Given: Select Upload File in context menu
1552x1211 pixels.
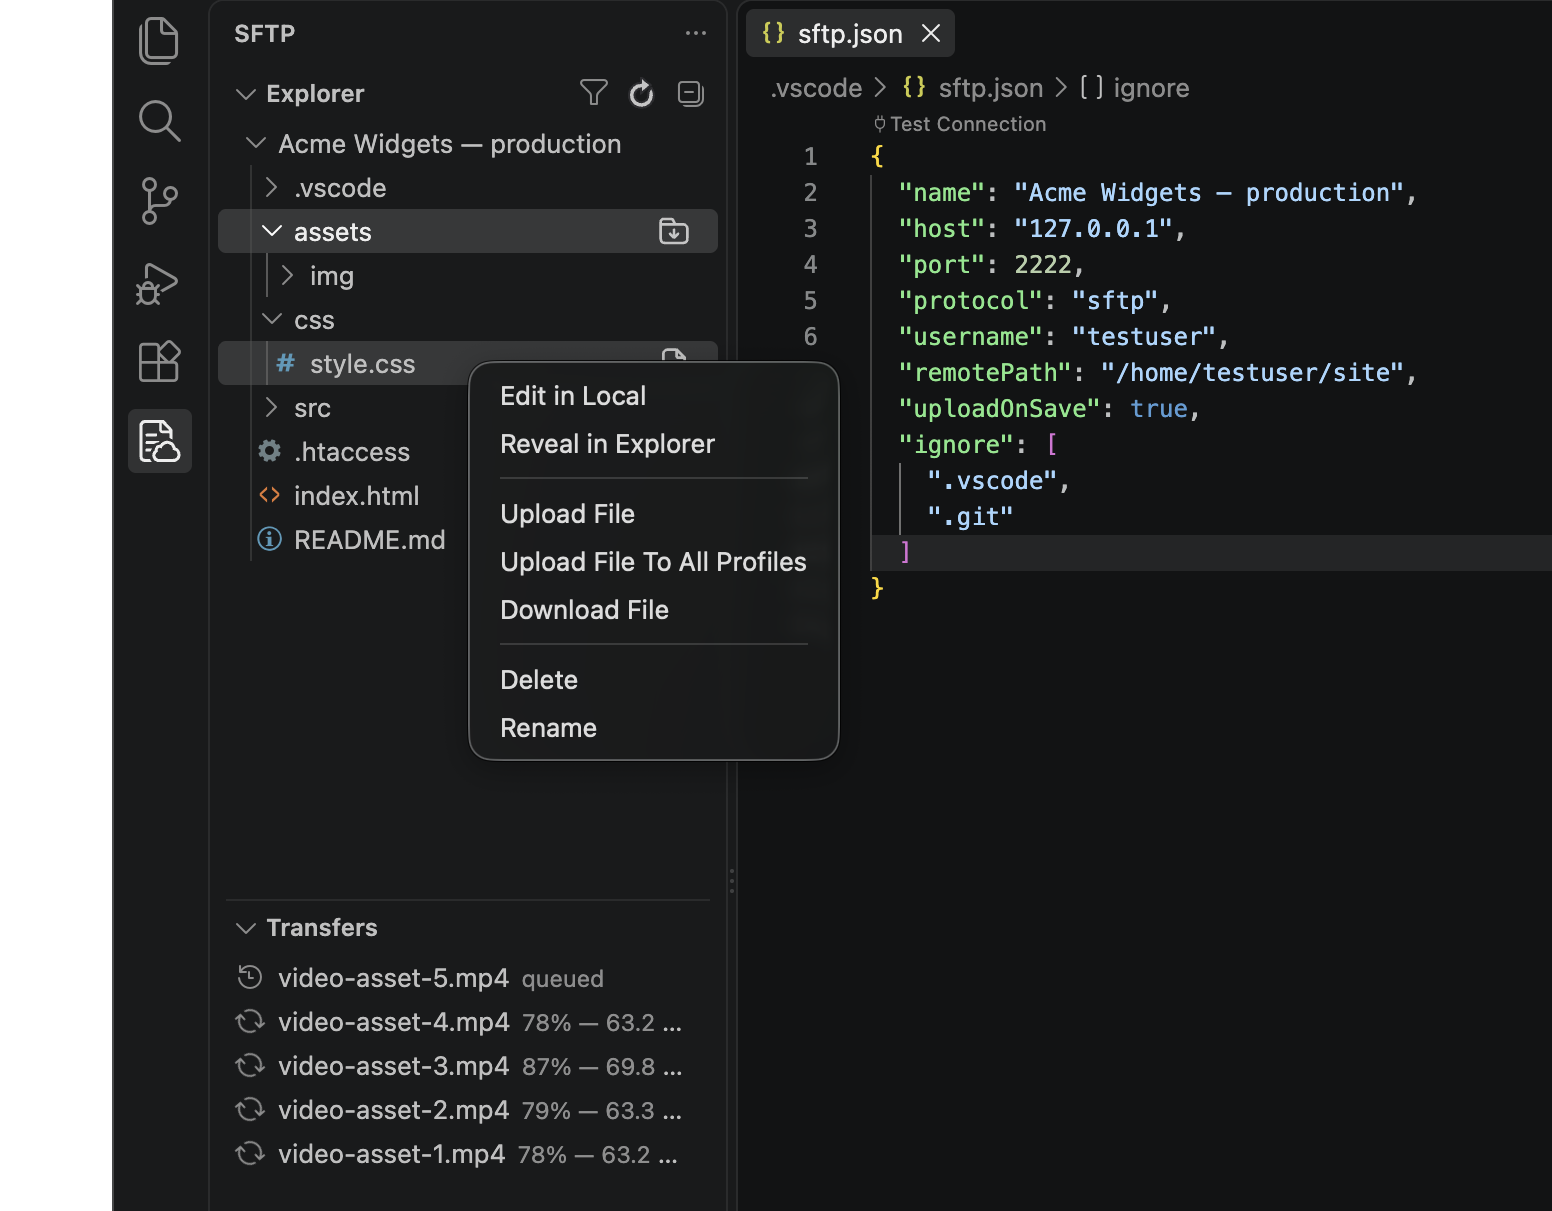Looking at the screenshot, I should tap(654, 514).
